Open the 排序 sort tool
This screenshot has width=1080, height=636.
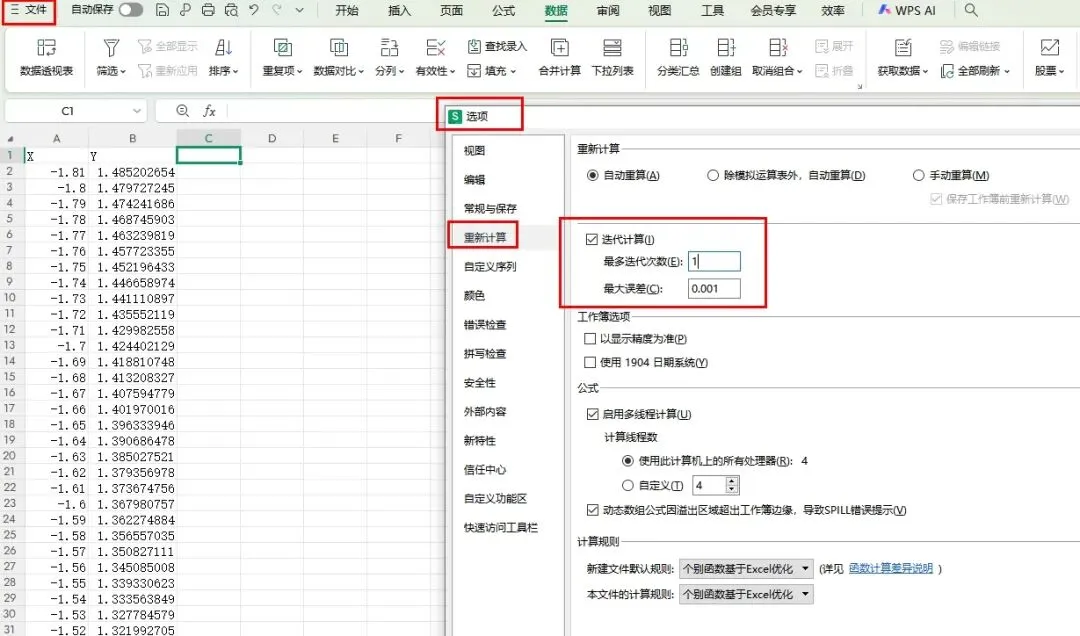pos(223,57)
